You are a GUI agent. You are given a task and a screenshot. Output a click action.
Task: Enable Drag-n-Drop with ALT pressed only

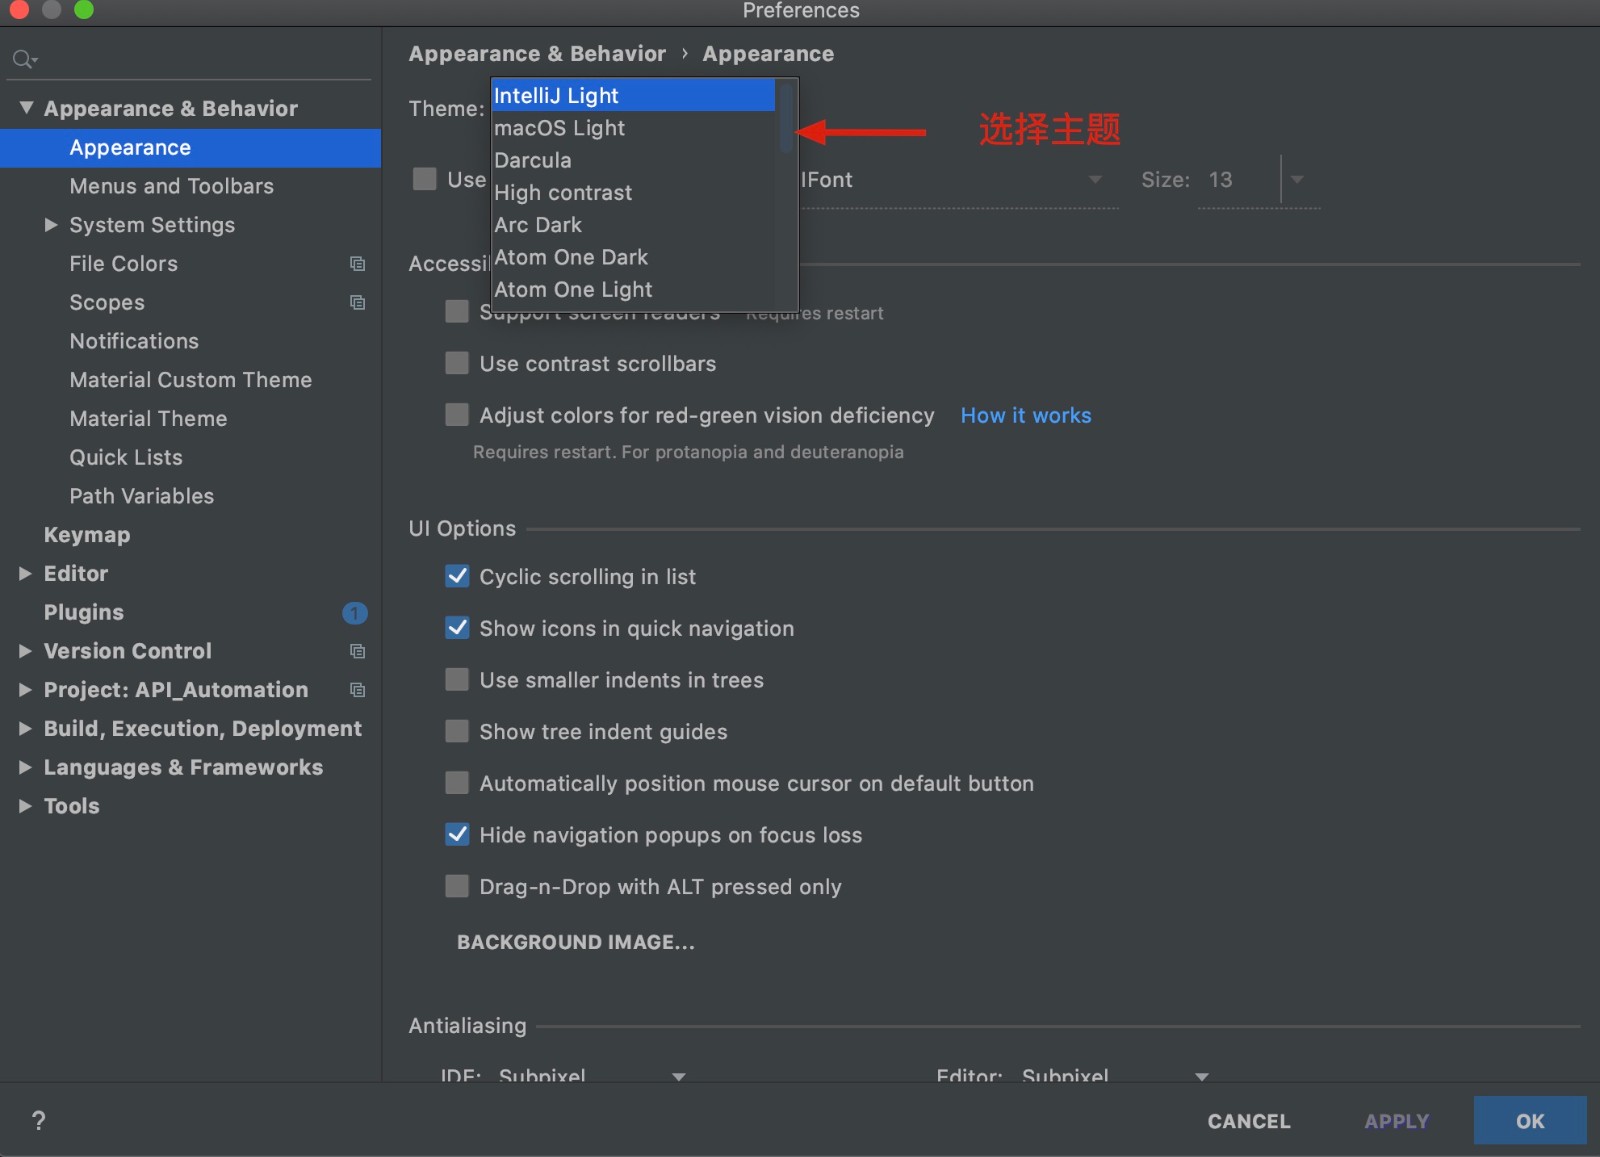pos(457,886)
